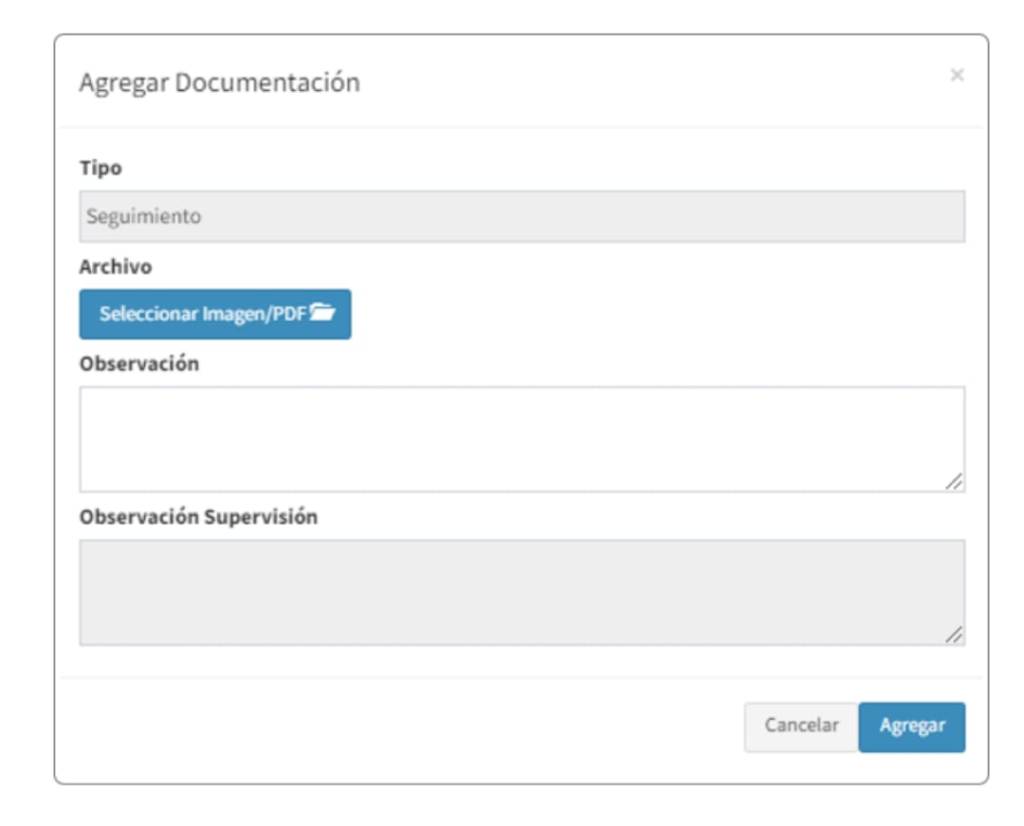
Task: Click the Tipo field showing Seguimiento
Action: 522,216
